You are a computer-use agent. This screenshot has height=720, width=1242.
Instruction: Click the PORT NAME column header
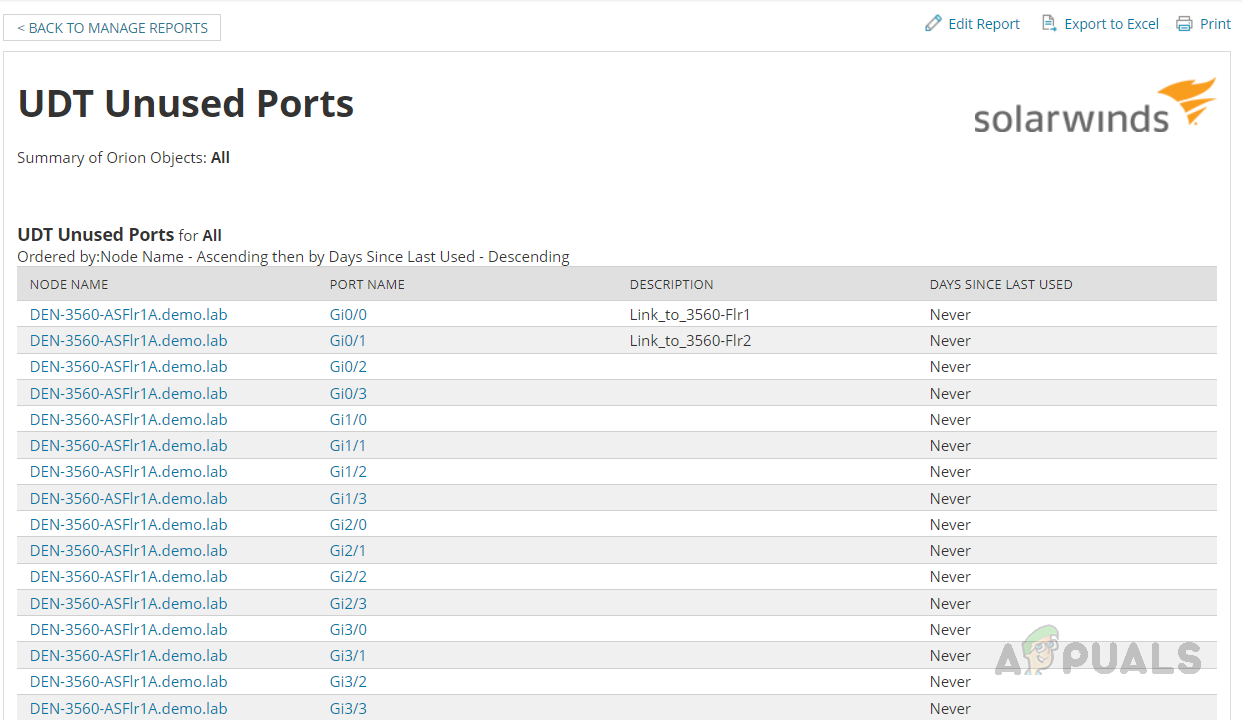coord(367,284)
